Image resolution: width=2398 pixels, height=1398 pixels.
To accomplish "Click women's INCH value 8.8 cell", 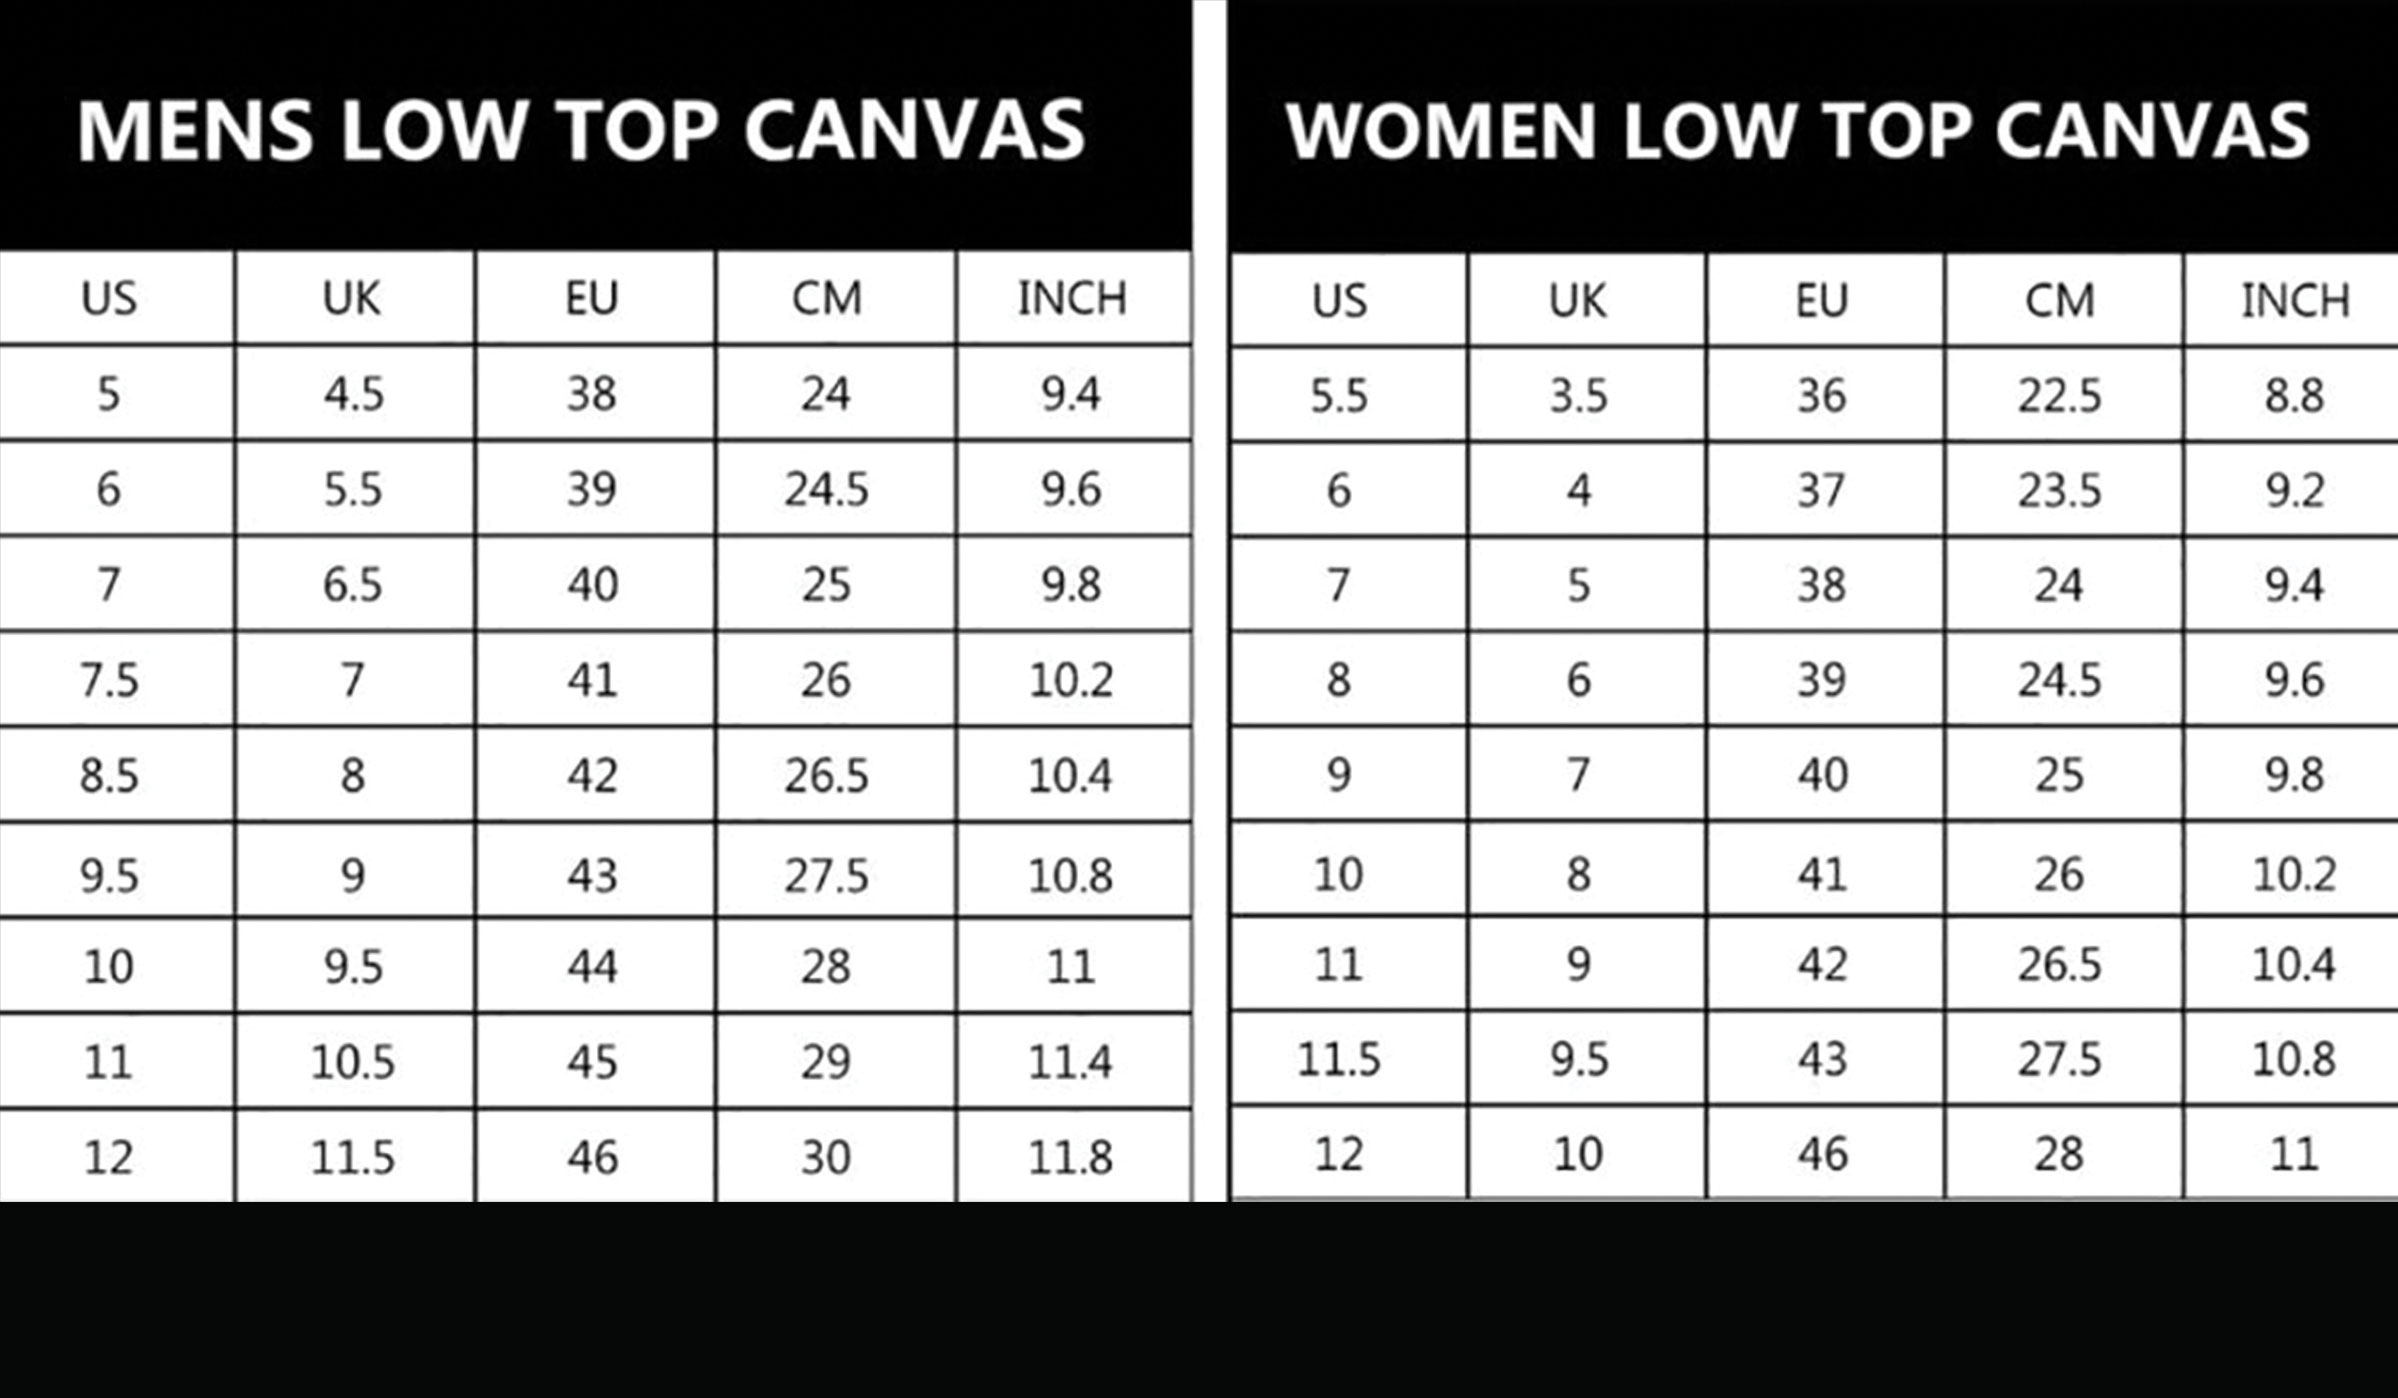I will pos(2291,395).
